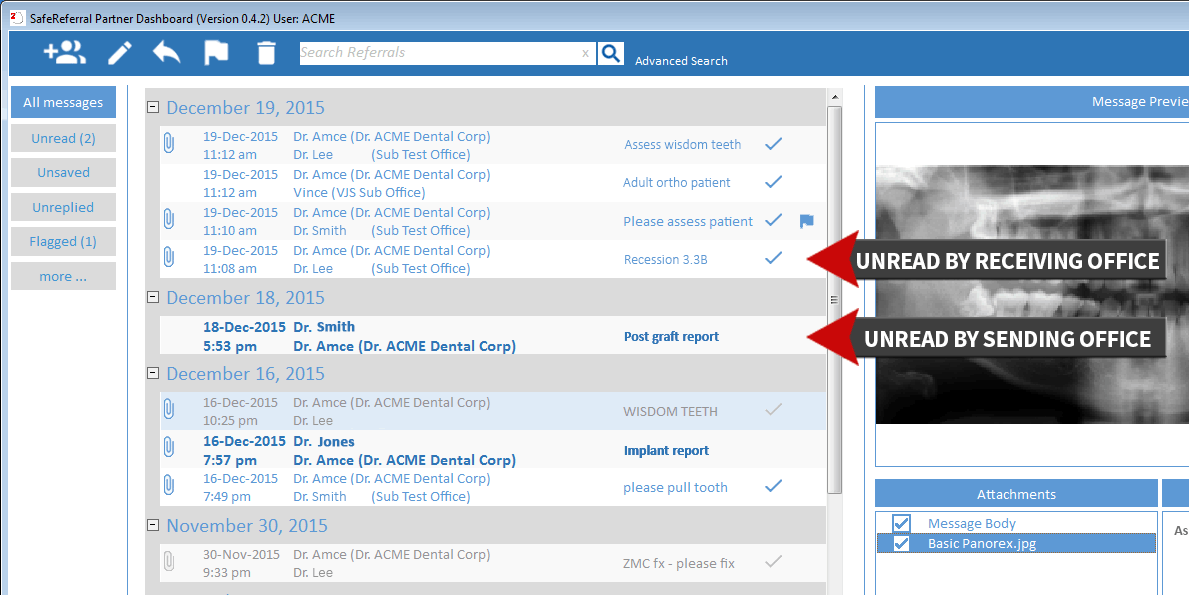Click the message list vertical scrollbar
This screenshot has width=1189, height=595.
click(834, 299)
